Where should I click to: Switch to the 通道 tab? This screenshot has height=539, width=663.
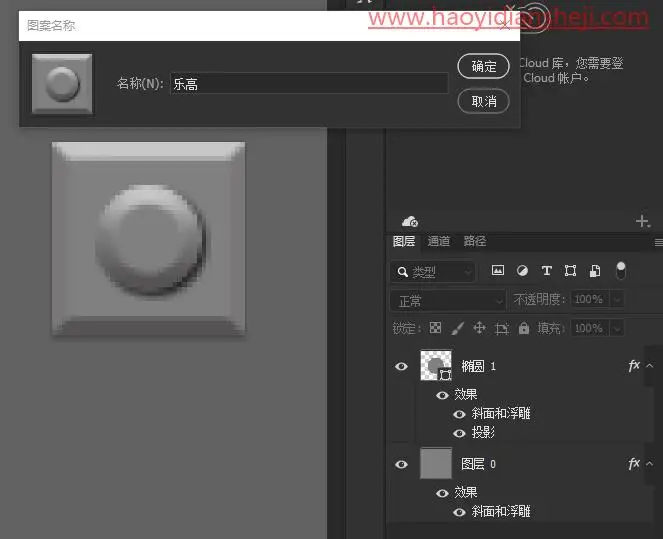pyautogui.click(x=438, y=241)
